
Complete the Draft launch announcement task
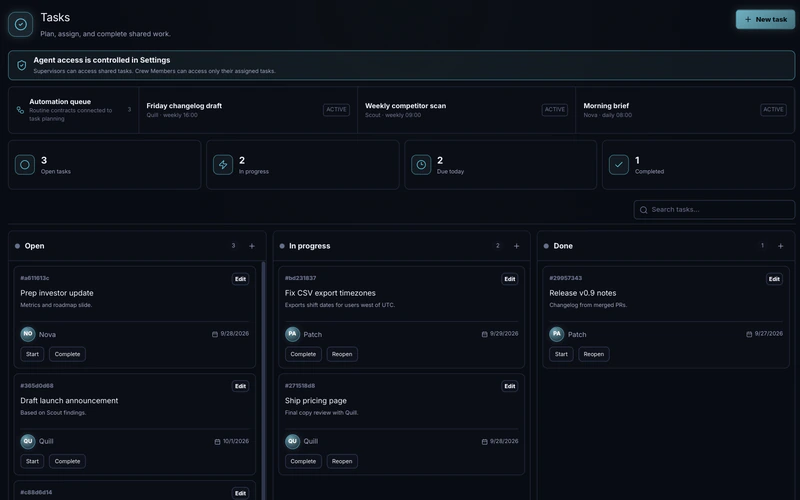(67, 461)
